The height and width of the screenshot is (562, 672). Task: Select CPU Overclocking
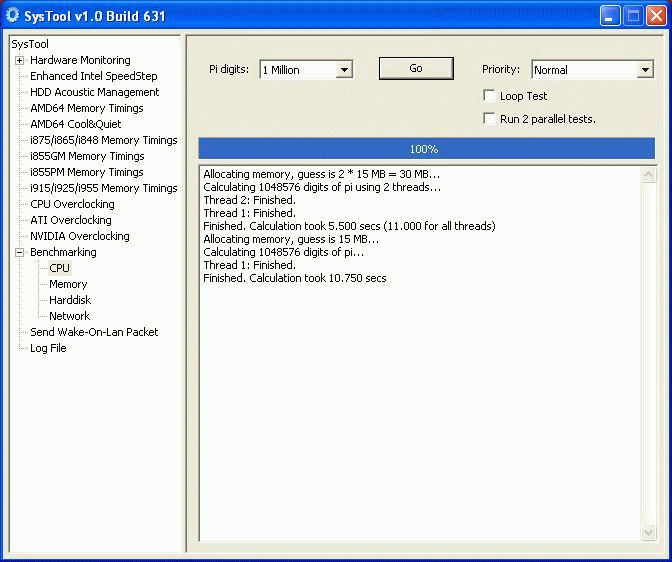click(72, 204)
